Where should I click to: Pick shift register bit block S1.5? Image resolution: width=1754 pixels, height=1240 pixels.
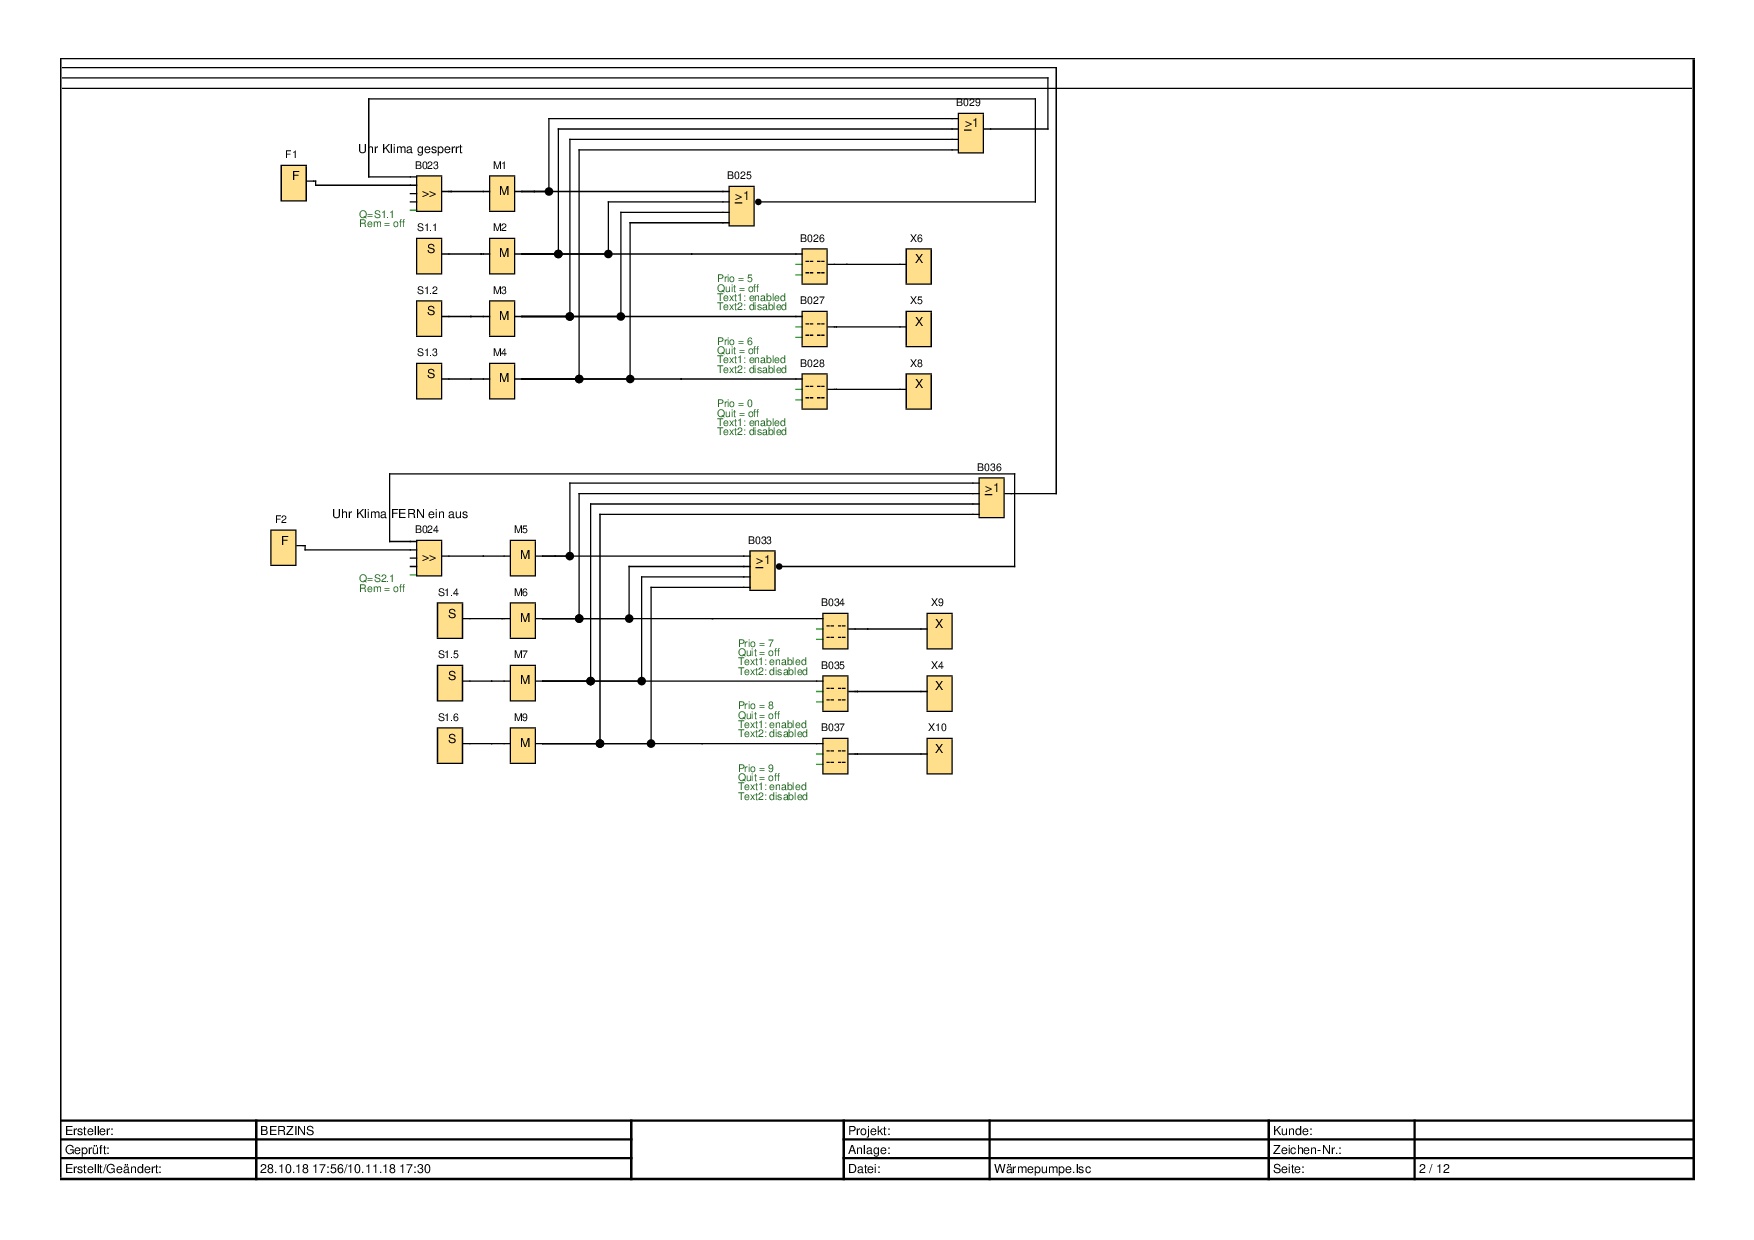coord(450,683)
